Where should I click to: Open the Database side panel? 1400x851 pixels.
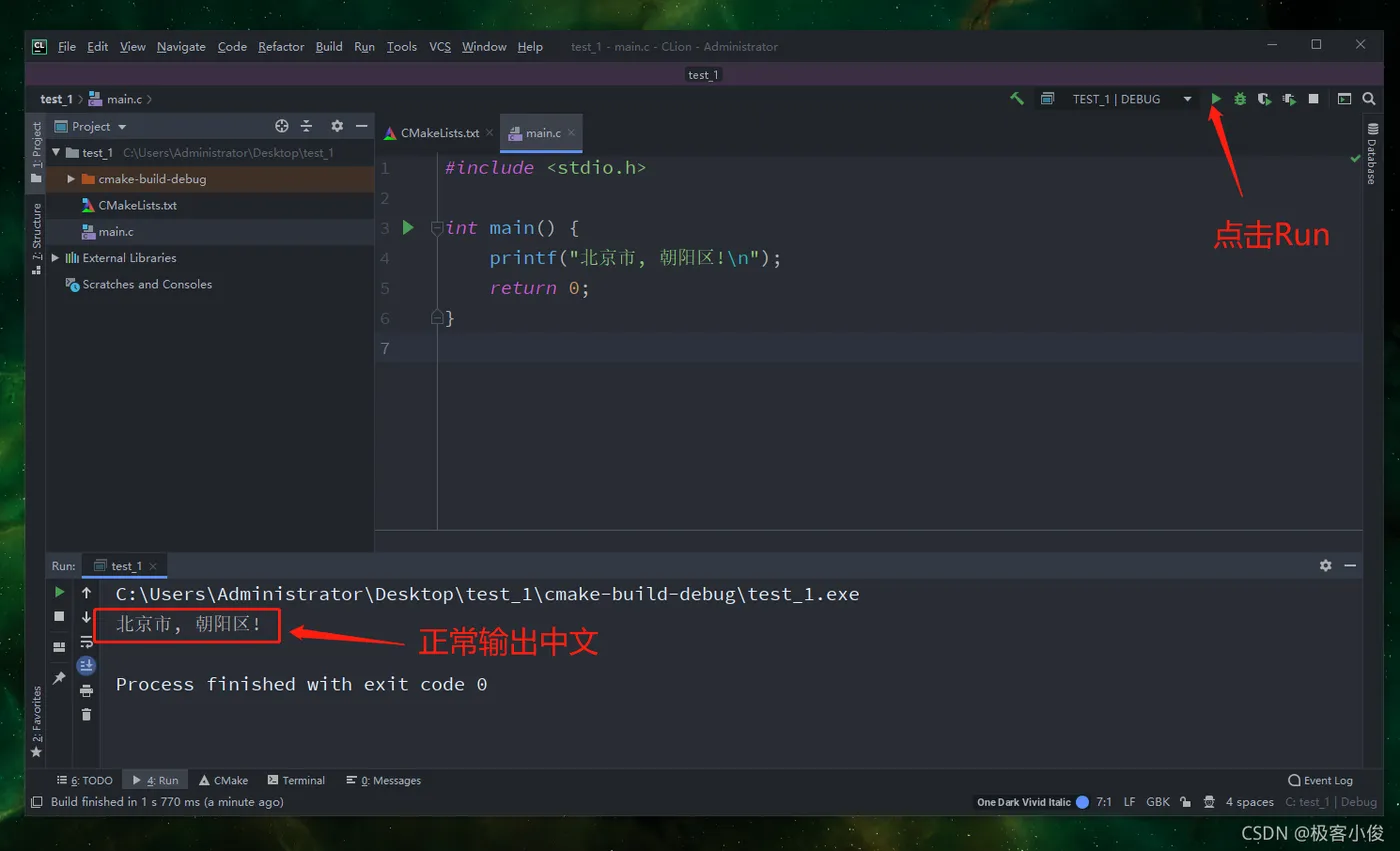tap(1372, 153)
